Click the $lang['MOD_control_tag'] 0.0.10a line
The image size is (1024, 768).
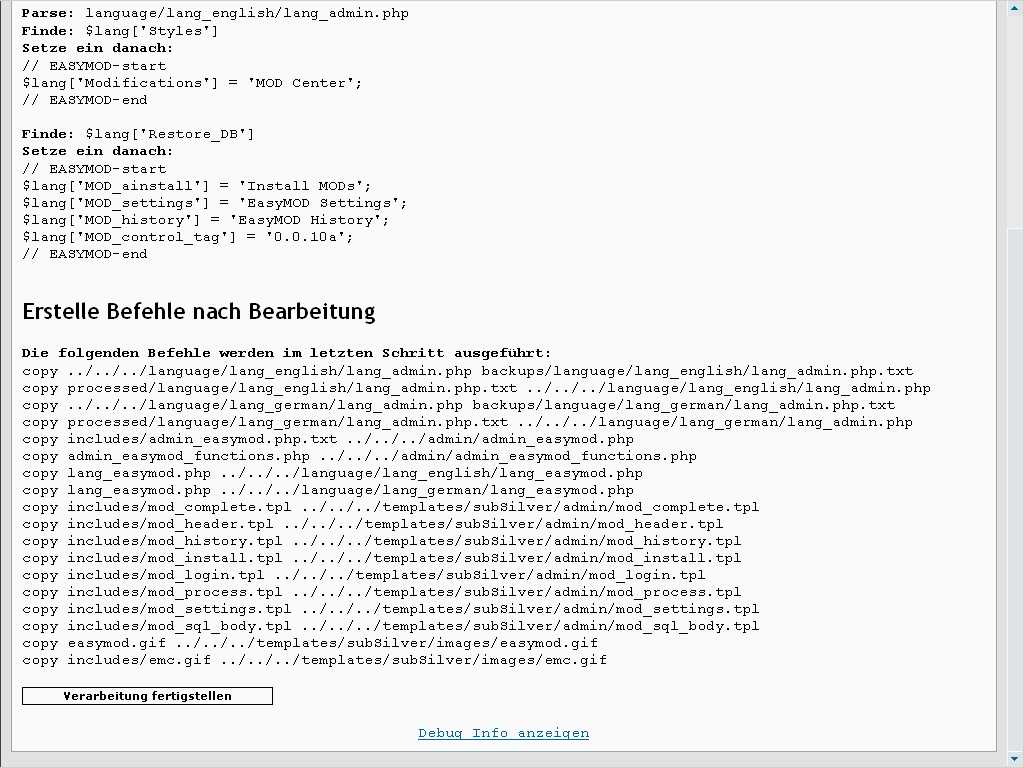pos(187,237)
